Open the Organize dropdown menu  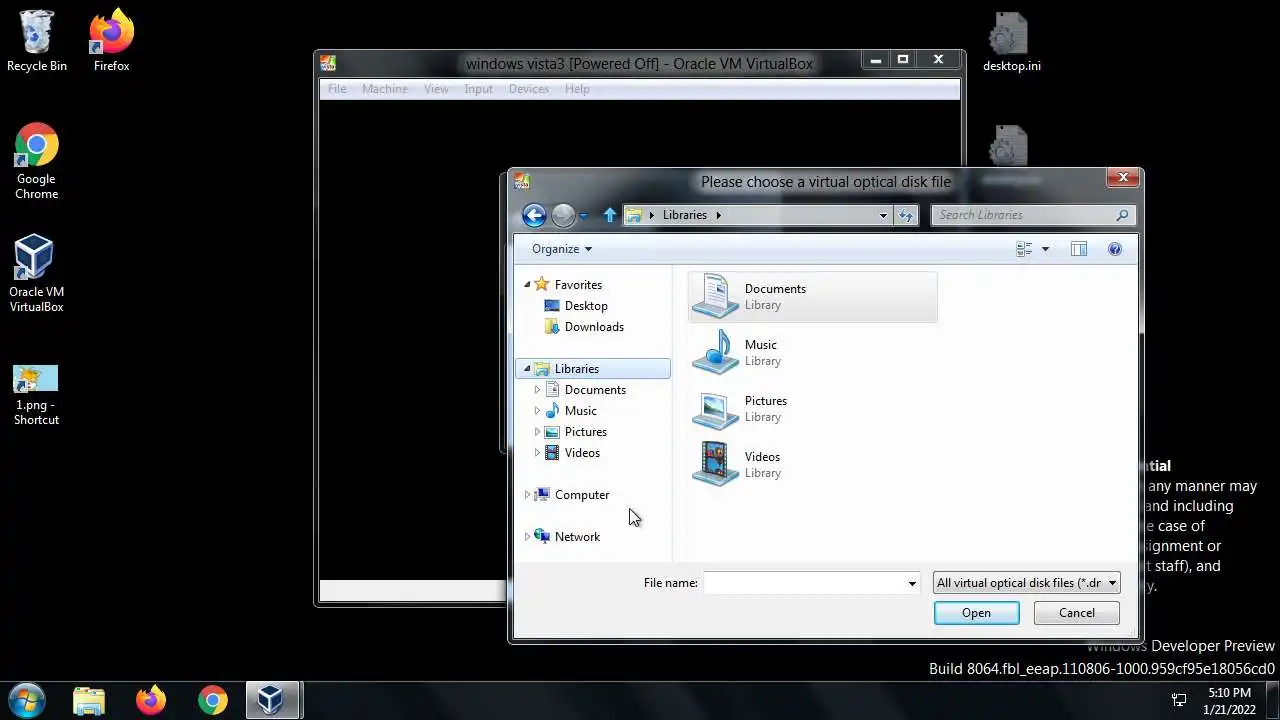(x=562, y=249)
